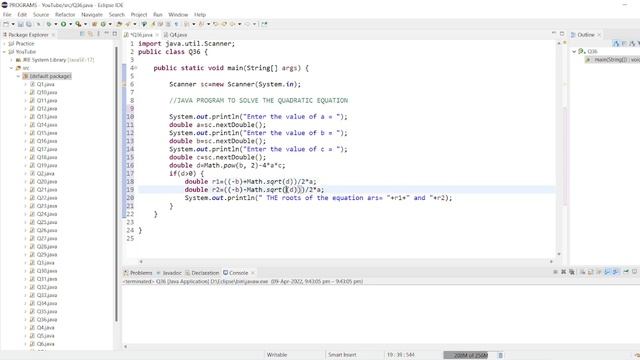
Task: Open the File menu
Action: coord(7,14)
